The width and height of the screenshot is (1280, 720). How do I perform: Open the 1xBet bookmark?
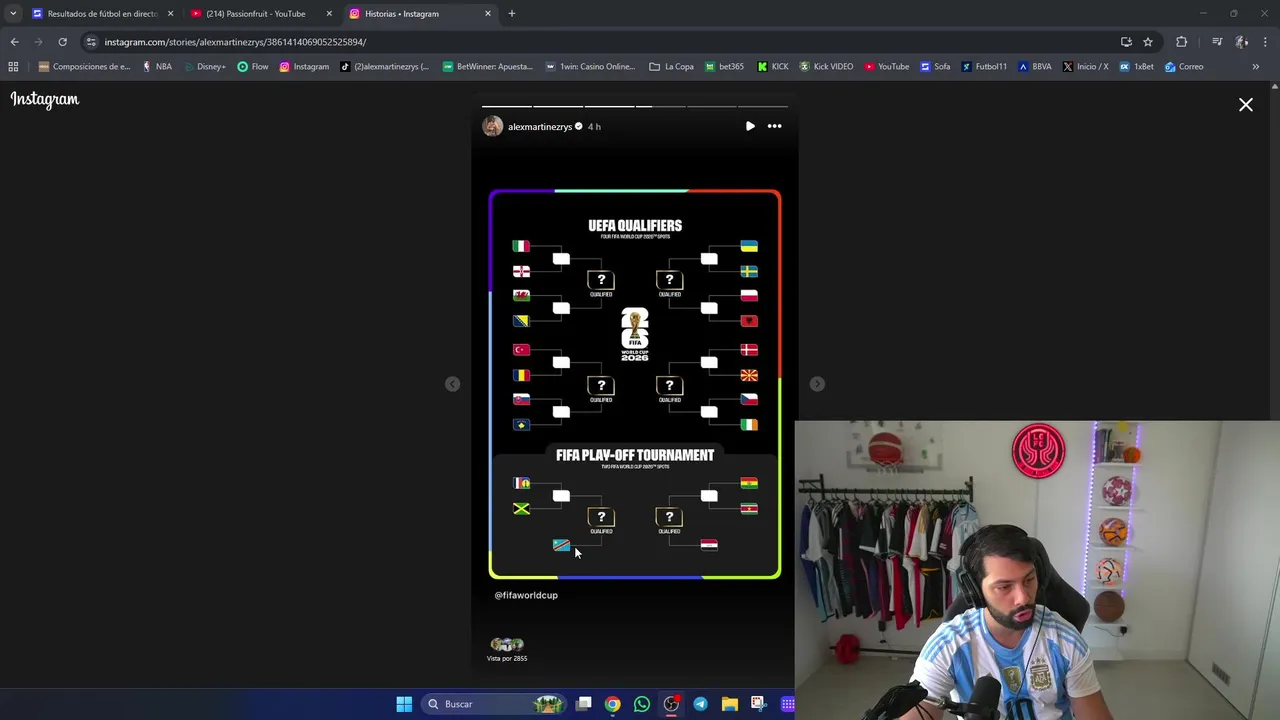1136,67
